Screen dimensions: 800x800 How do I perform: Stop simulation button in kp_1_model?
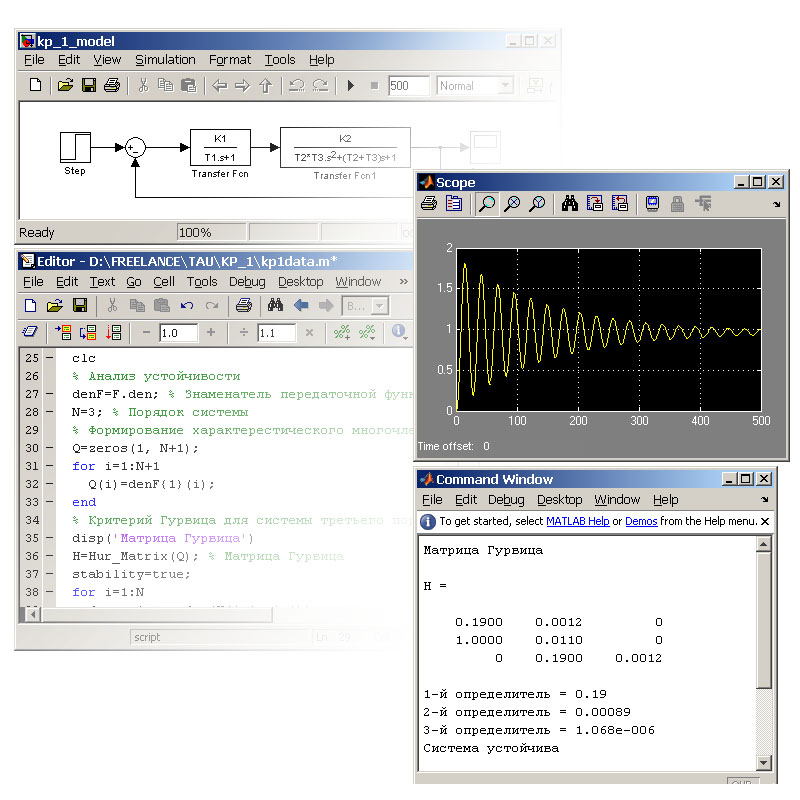[x=374, y=86]
